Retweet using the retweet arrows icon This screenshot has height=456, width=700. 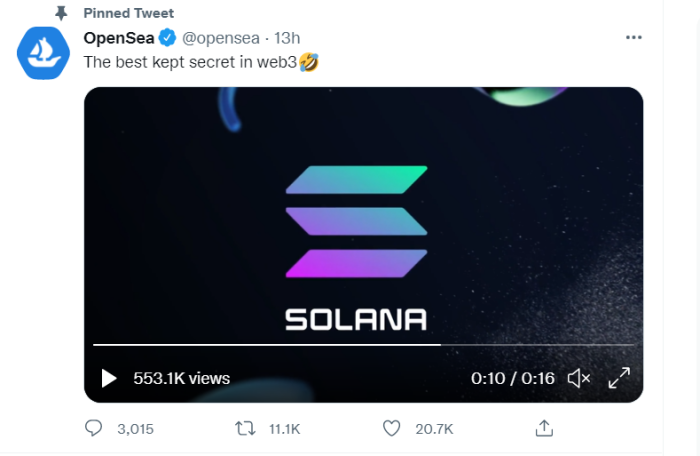245,429
